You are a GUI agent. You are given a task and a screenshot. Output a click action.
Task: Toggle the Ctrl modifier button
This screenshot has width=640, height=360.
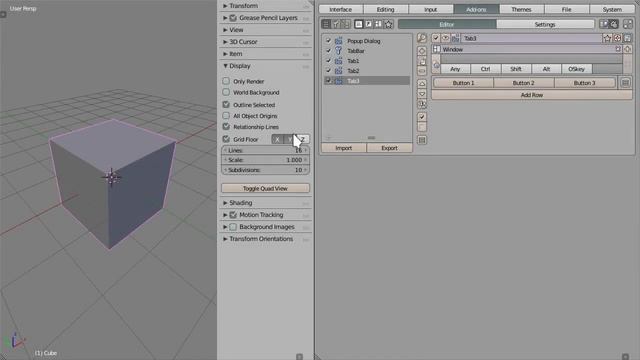[x=485, y=69]
